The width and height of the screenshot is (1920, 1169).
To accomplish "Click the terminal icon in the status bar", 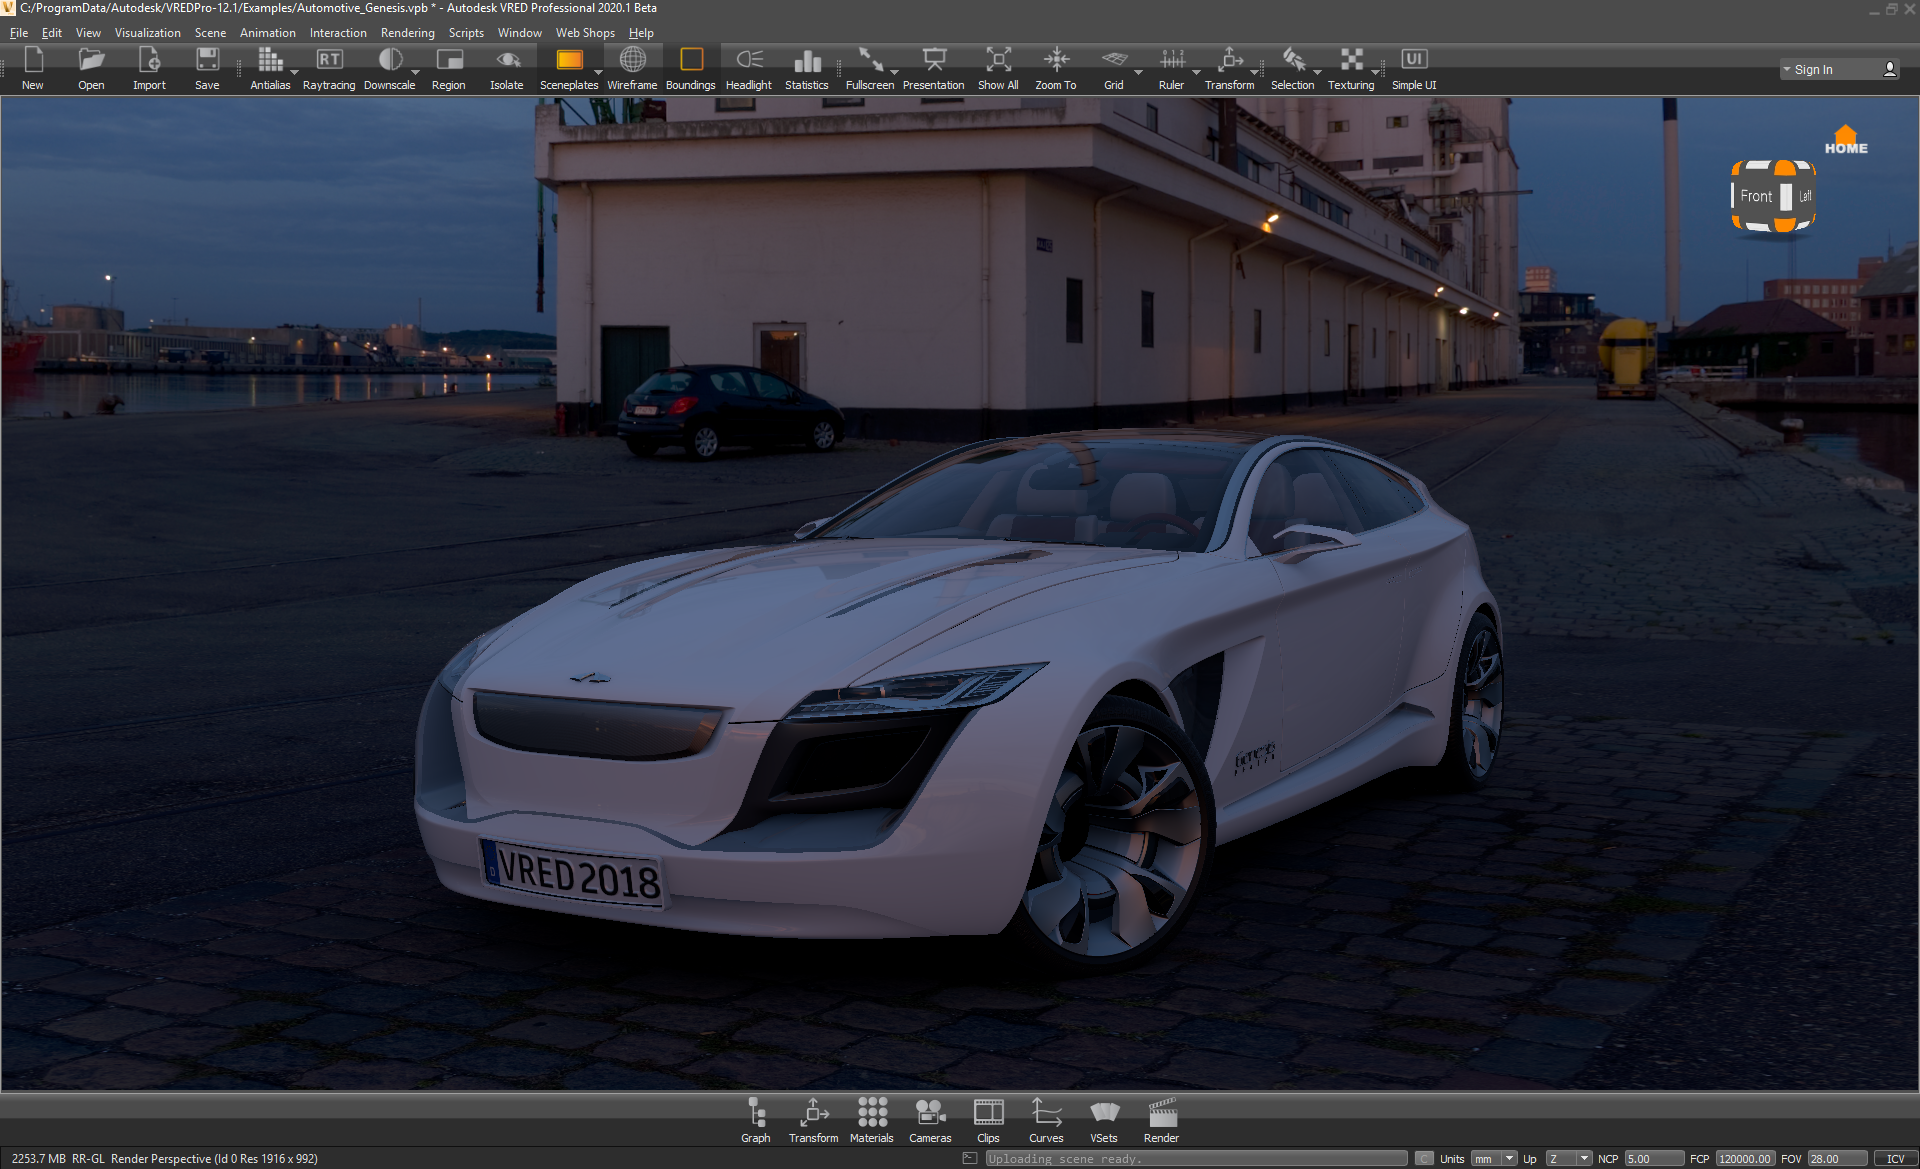I will tap(969, 1158).
